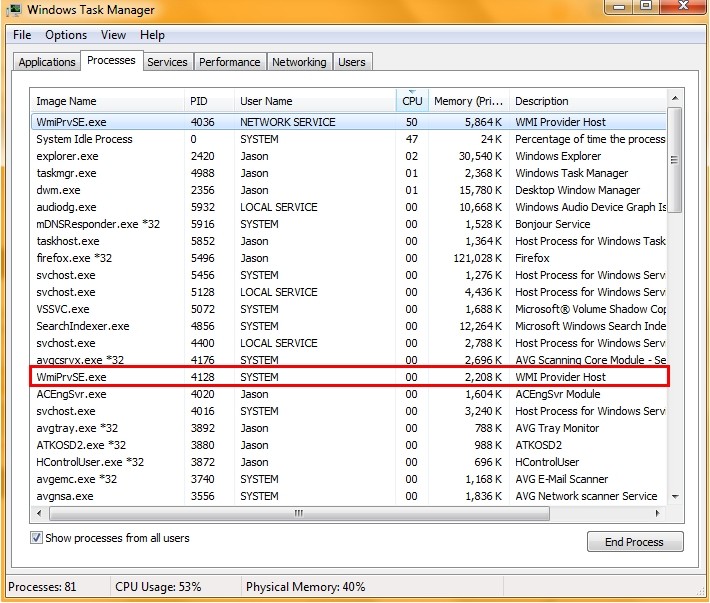
Task: Click NETWORK SERVICE user name cell
Action: coord(288,122)
